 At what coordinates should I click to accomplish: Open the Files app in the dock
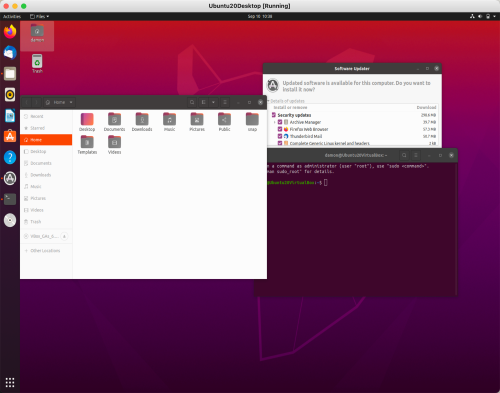(x=10, y=74)
